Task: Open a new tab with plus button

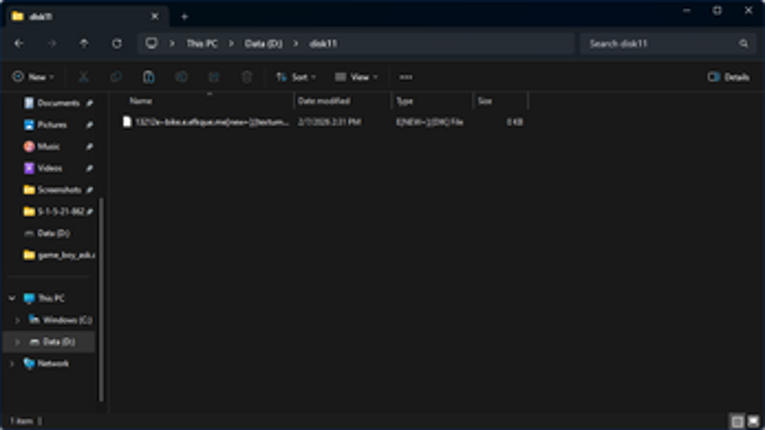Action: [x=184, y=16]
